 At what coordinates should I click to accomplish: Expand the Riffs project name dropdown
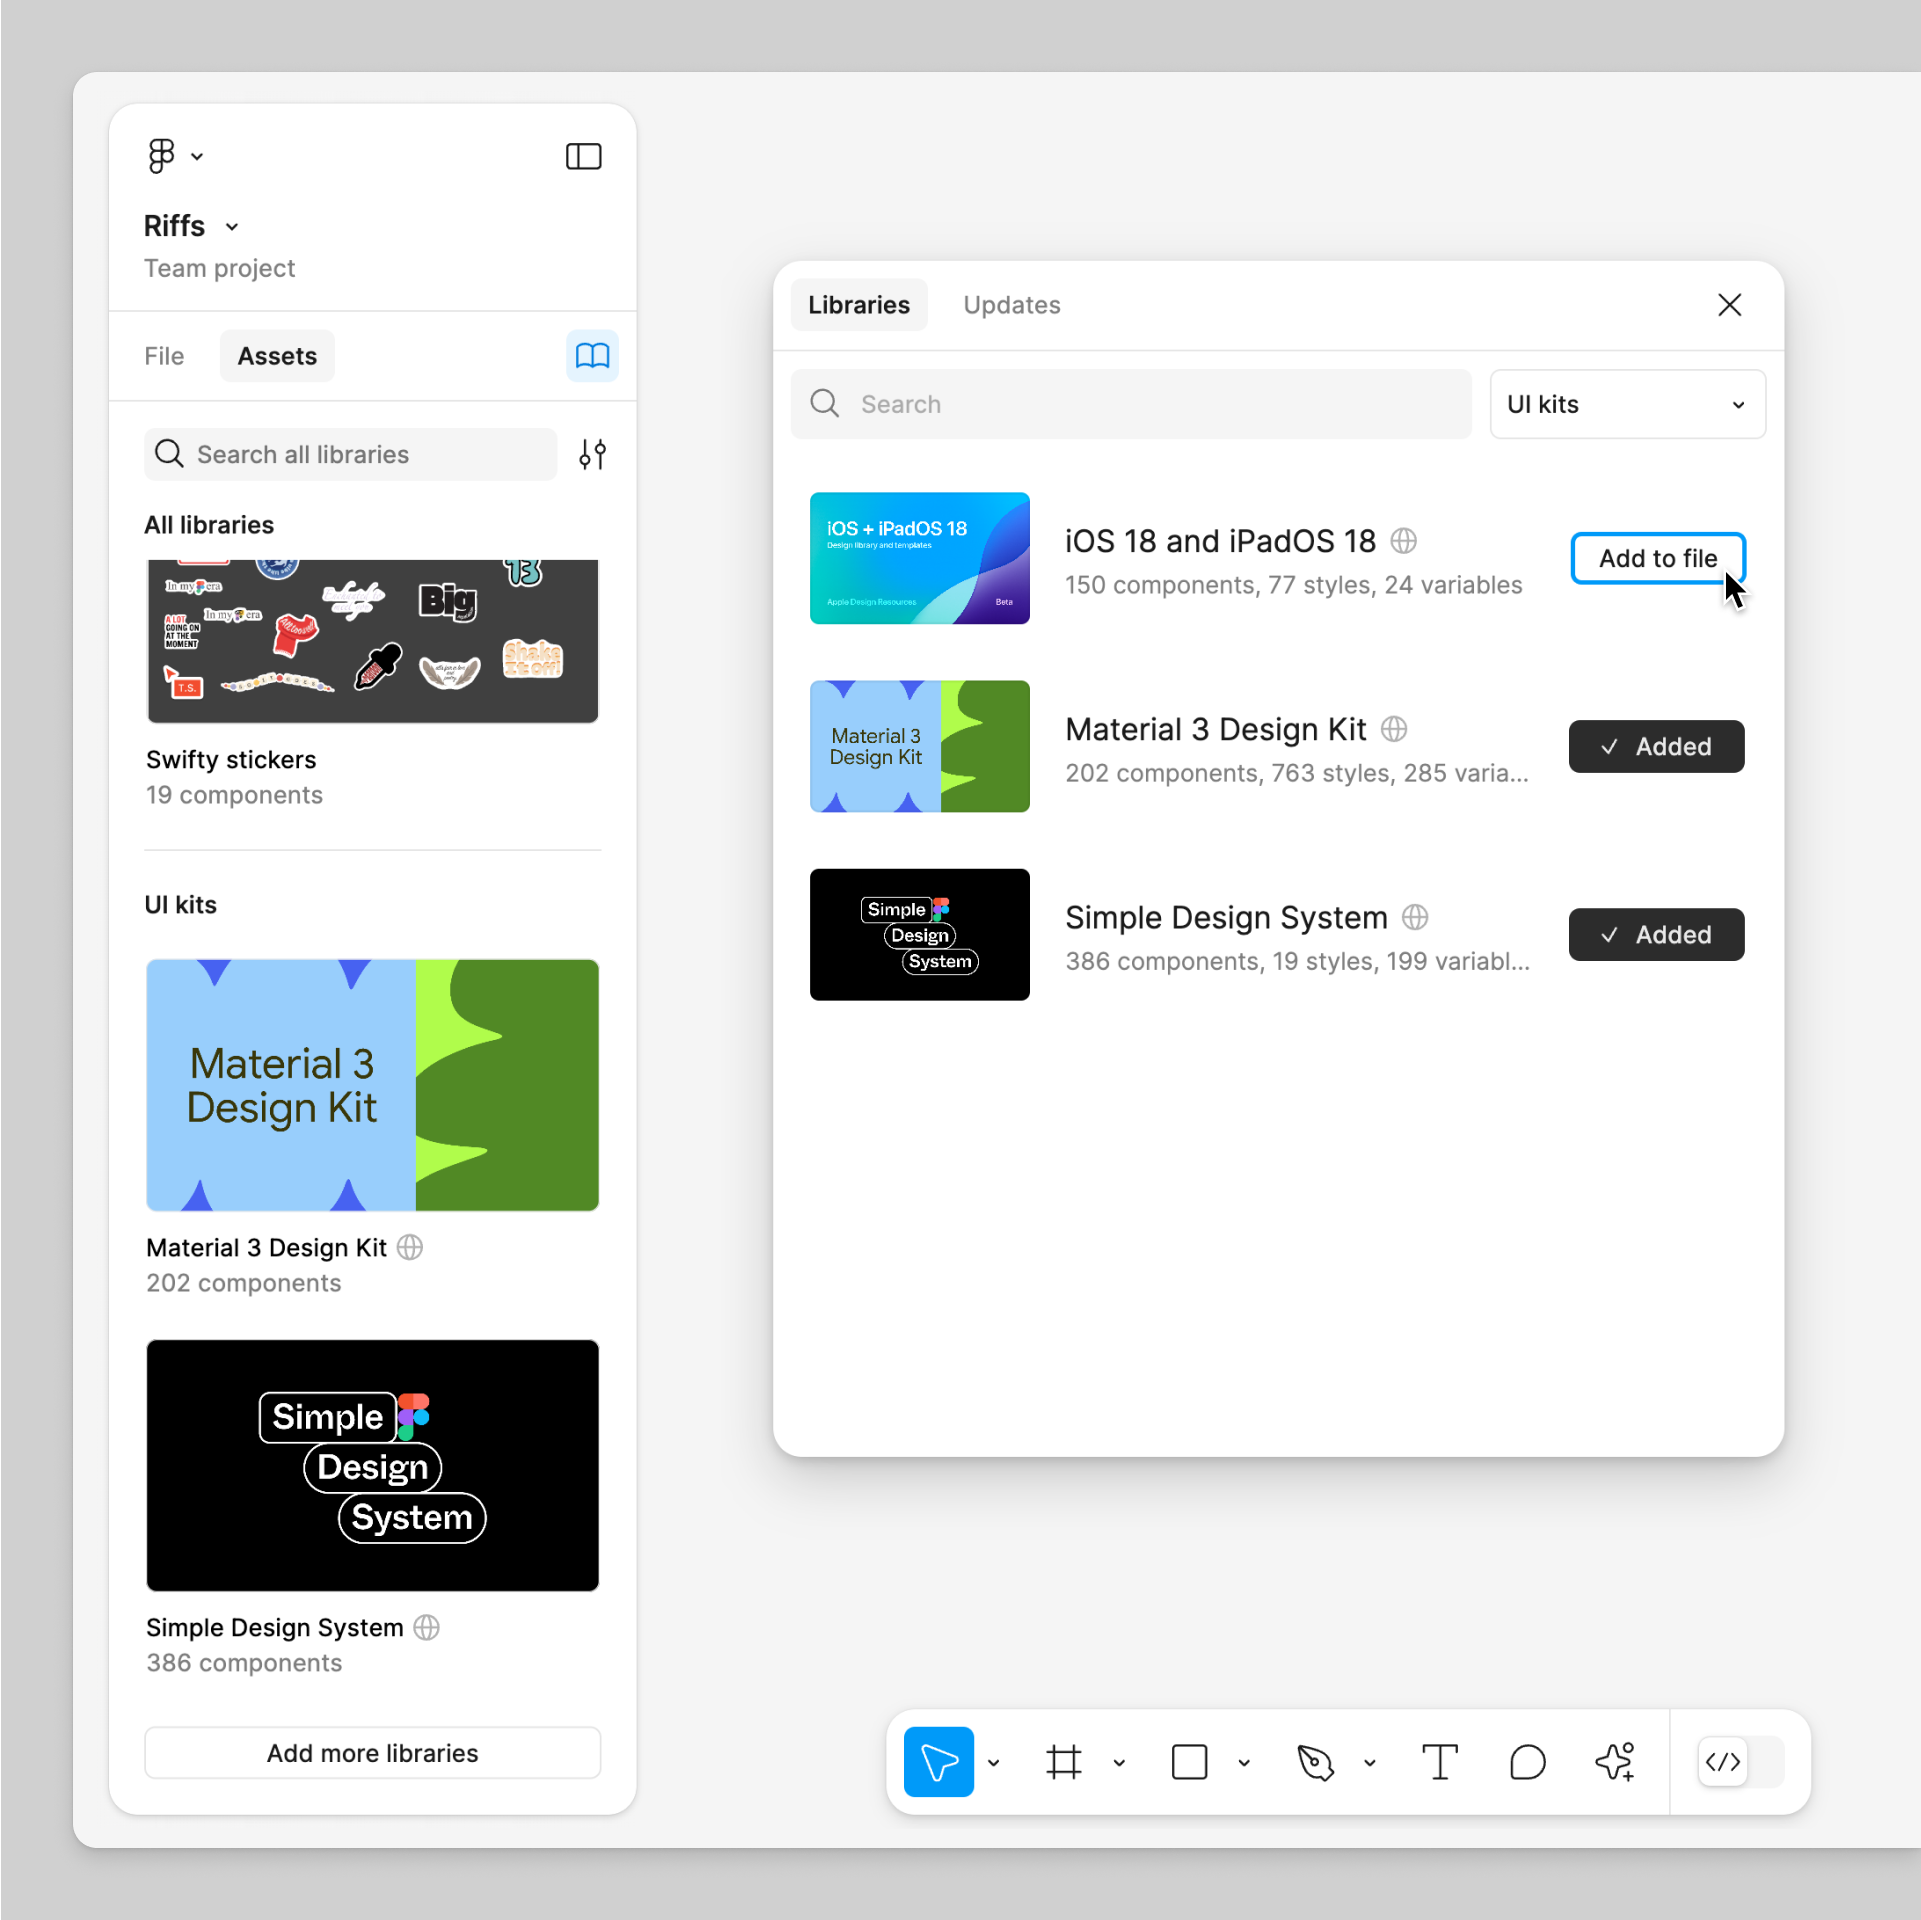tap(231, 226)
